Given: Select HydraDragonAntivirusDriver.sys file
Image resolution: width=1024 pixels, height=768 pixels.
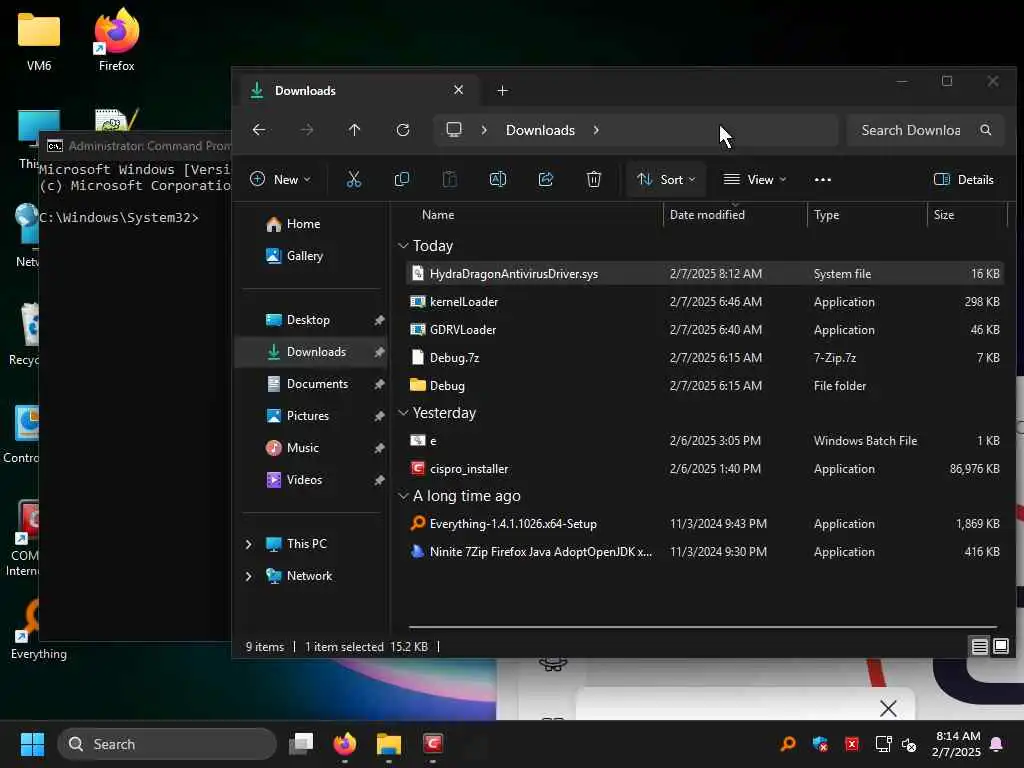Looking at the screenshot, I should (x=705, y=274).
